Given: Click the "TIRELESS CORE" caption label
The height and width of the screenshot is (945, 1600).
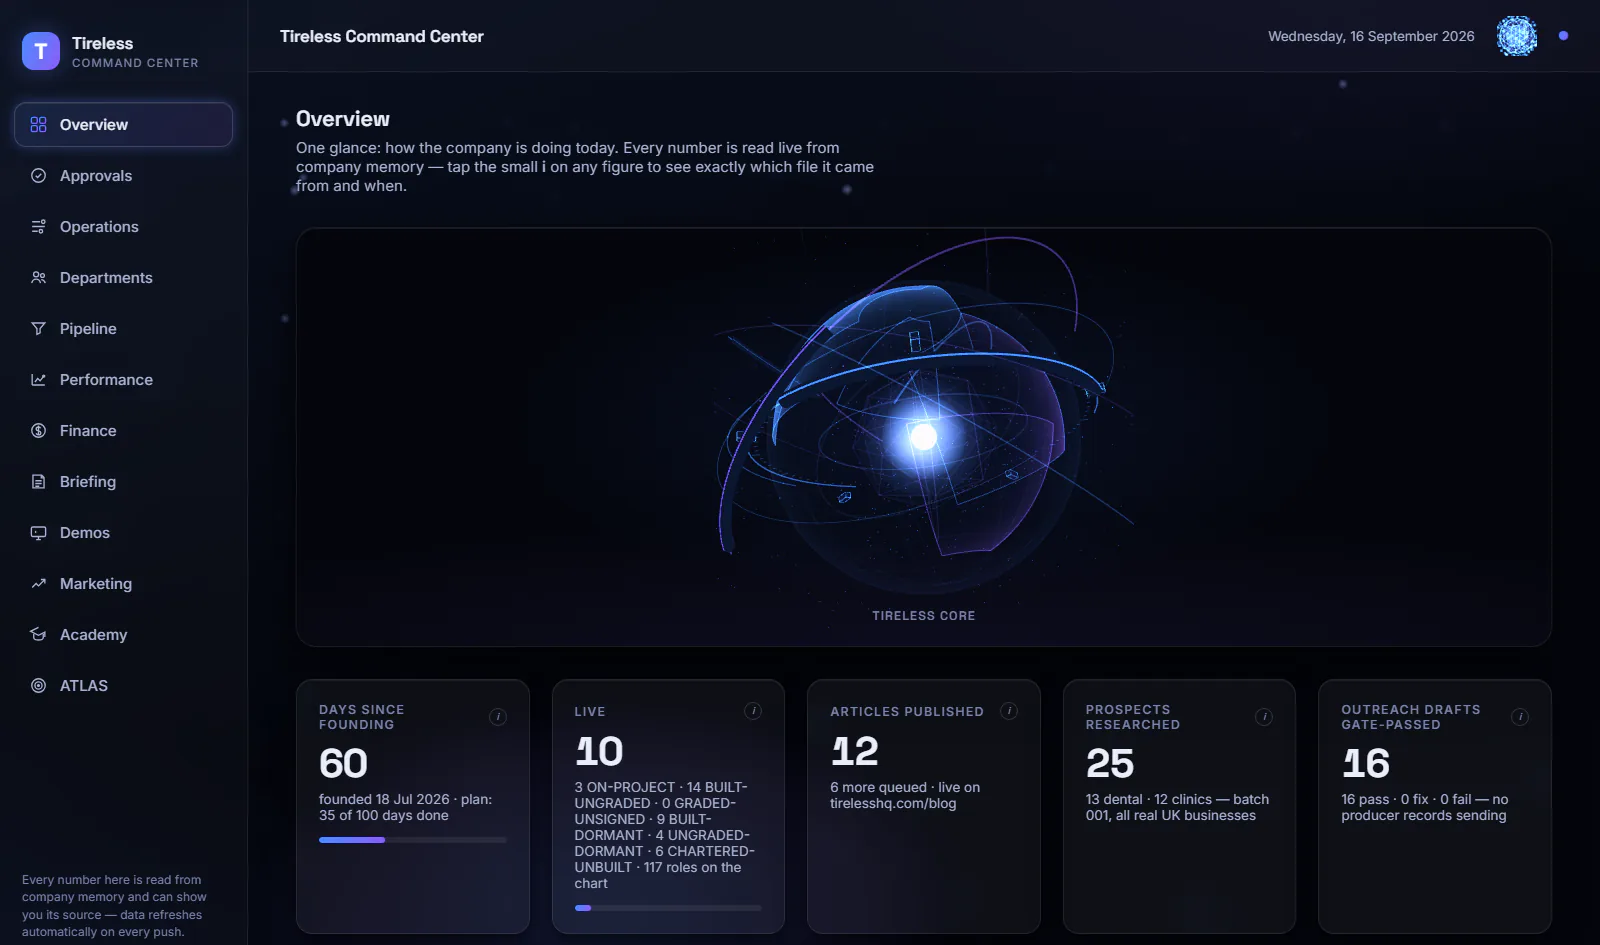Looking at the screenshot, I should click(924, 616).
